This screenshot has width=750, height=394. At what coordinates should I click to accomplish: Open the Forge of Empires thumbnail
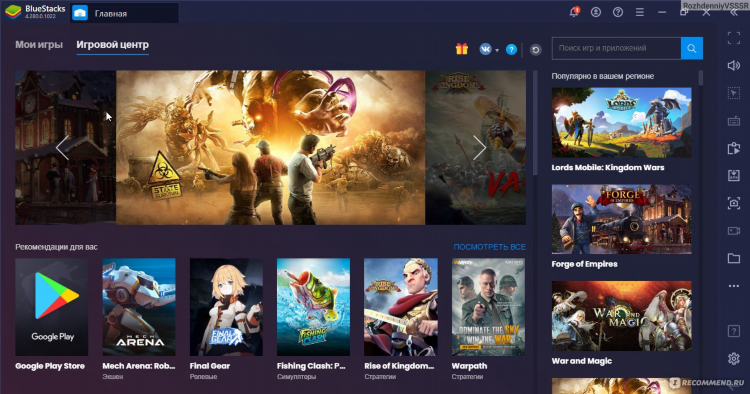click(x=621, y=219)
